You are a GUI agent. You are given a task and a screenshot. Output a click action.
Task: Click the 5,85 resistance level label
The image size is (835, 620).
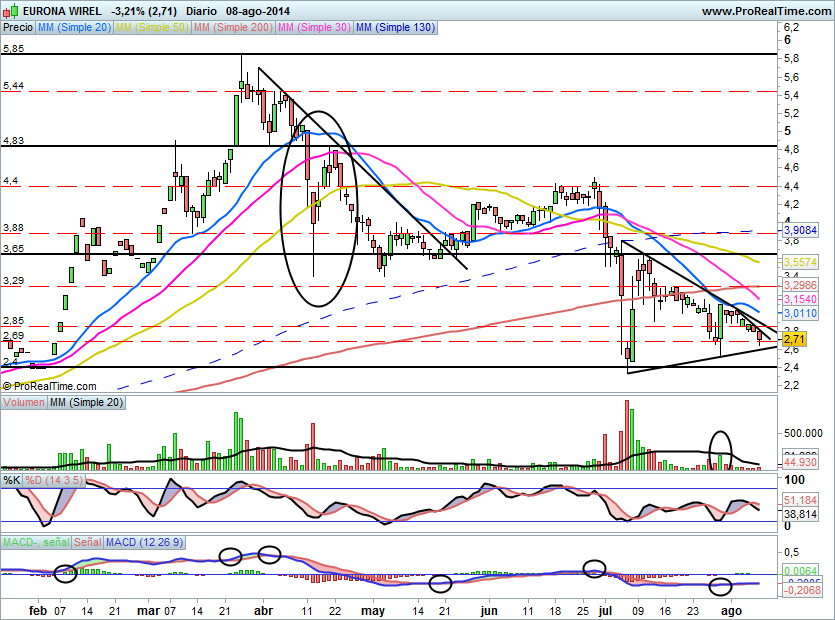click(13, 48)
